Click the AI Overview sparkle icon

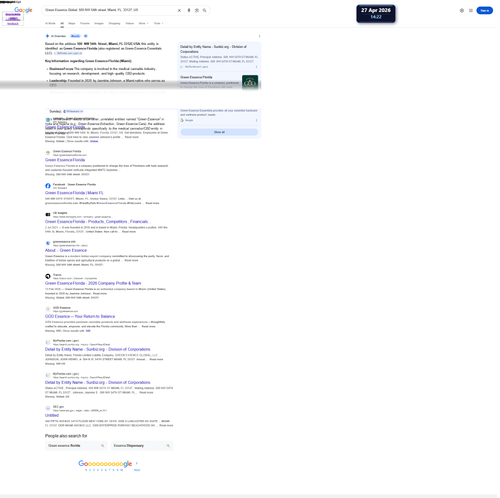(x=47, y=36)
